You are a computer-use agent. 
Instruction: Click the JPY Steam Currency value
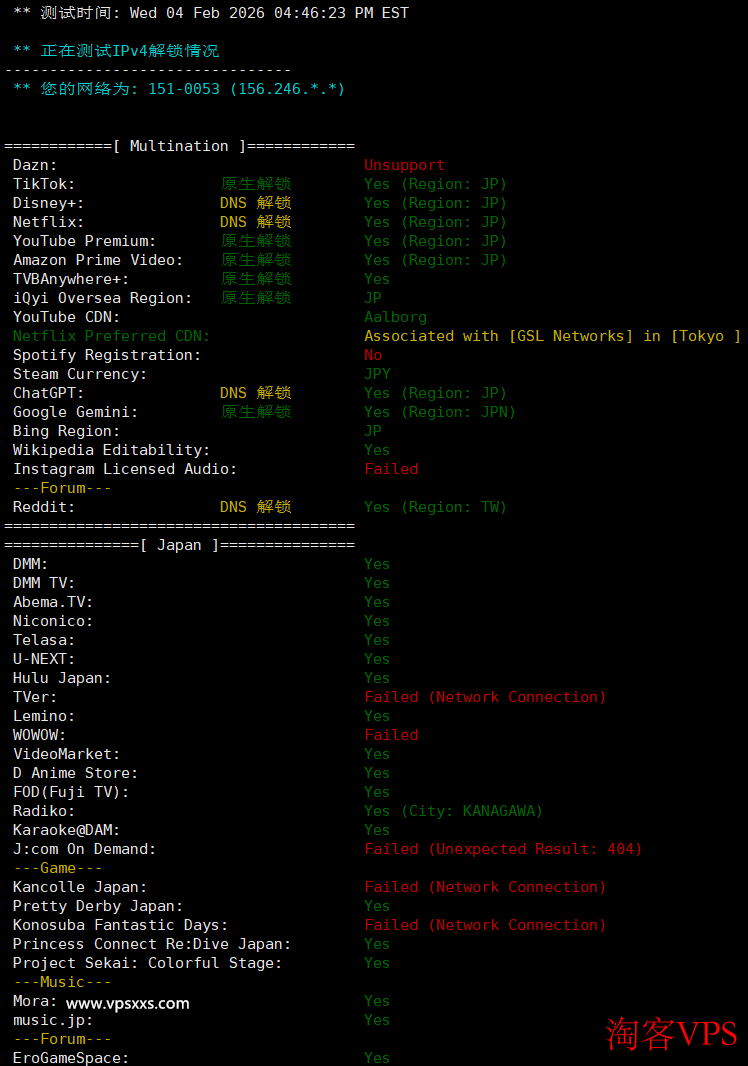pos(378,374)
